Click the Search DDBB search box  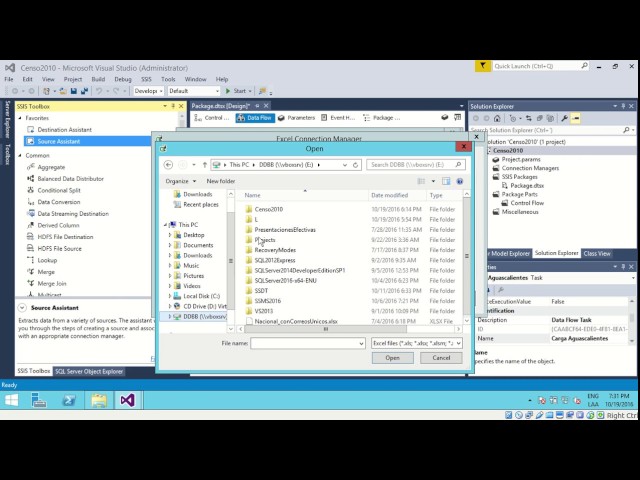(416, 164)
